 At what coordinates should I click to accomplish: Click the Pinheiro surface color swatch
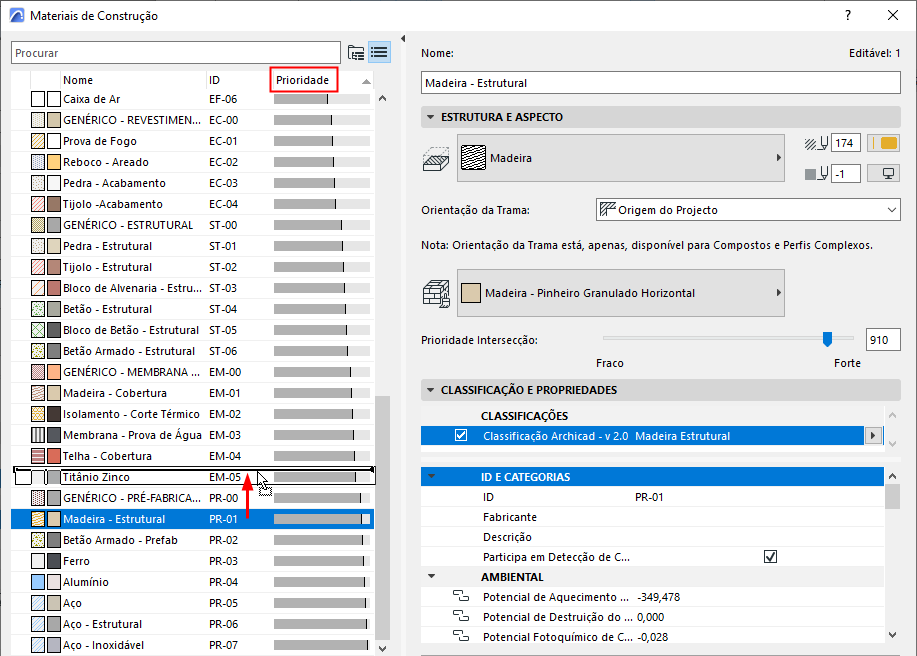pyautogui.click(x=471, y=293)
